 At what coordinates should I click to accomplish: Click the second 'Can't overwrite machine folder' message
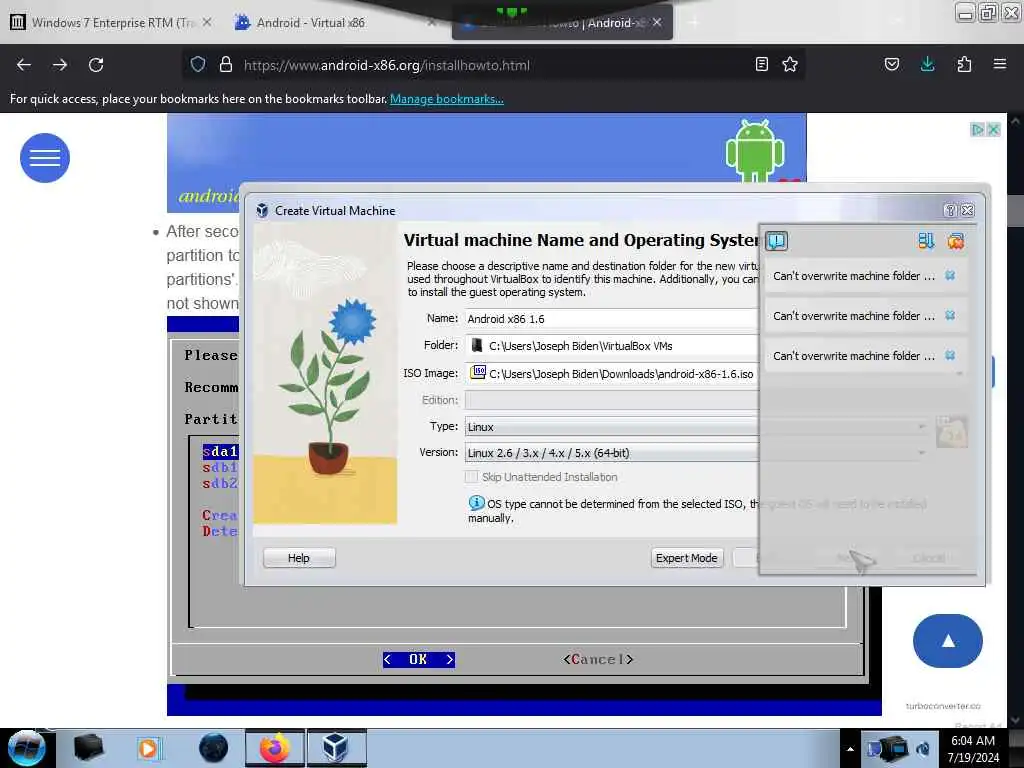click(x=854, y=315)
